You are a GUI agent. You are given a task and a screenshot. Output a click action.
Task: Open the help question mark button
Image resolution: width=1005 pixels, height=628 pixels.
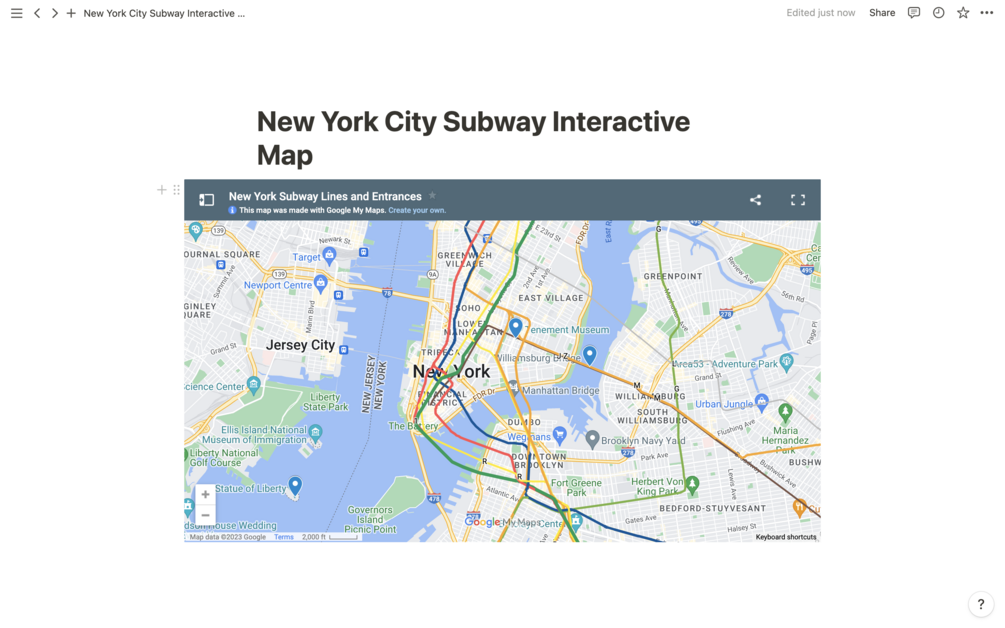pyautogui.click(x=981, y=604)
